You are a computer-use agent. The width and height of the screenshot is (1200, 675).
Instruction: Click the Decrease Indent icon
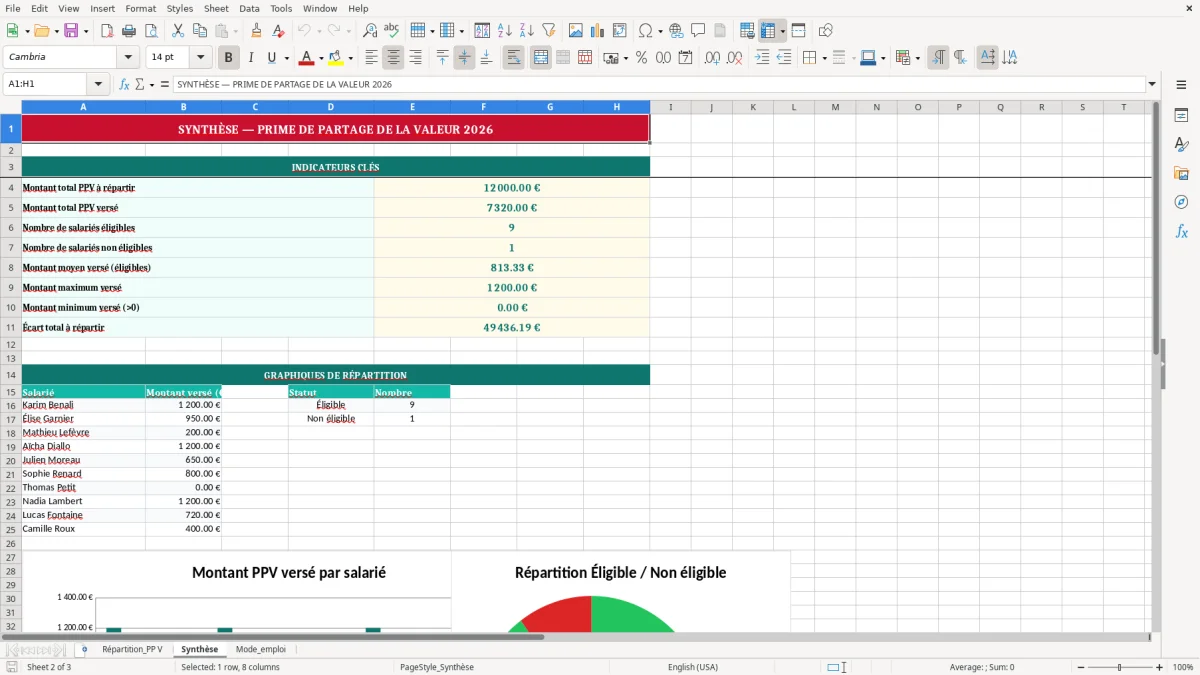tap(784, 58)
